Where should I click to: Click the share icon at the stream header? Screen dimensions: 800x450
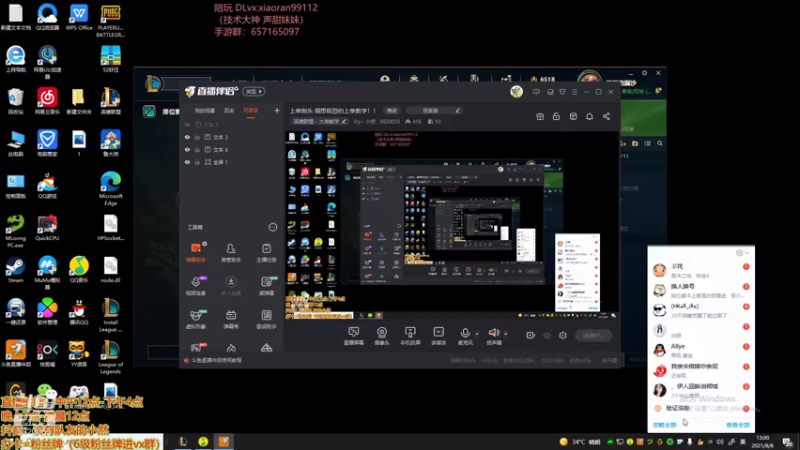coord(606,116)
